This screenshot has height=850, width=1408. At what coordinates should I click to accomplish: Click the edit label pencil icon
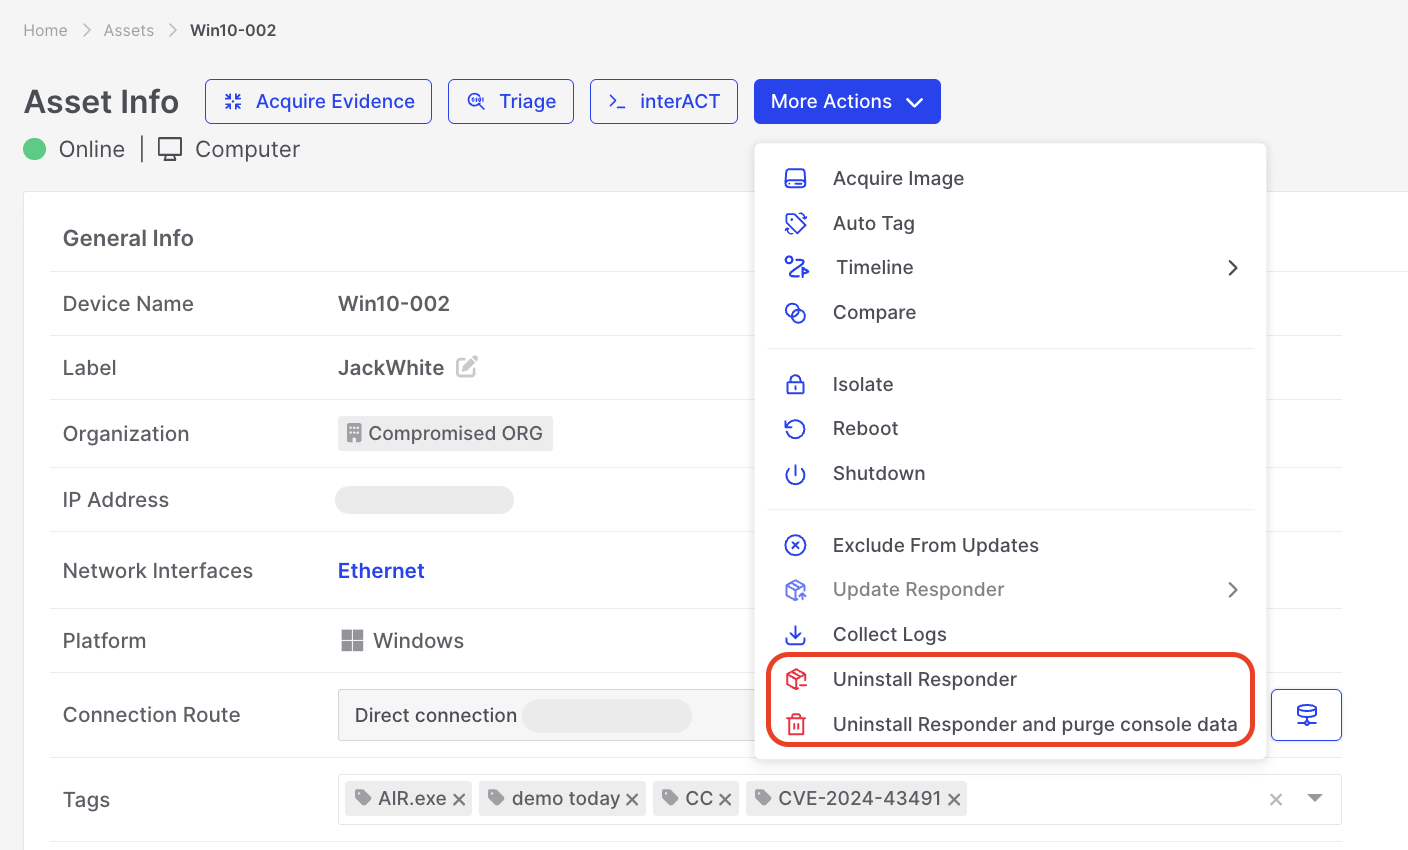(467, 367)
